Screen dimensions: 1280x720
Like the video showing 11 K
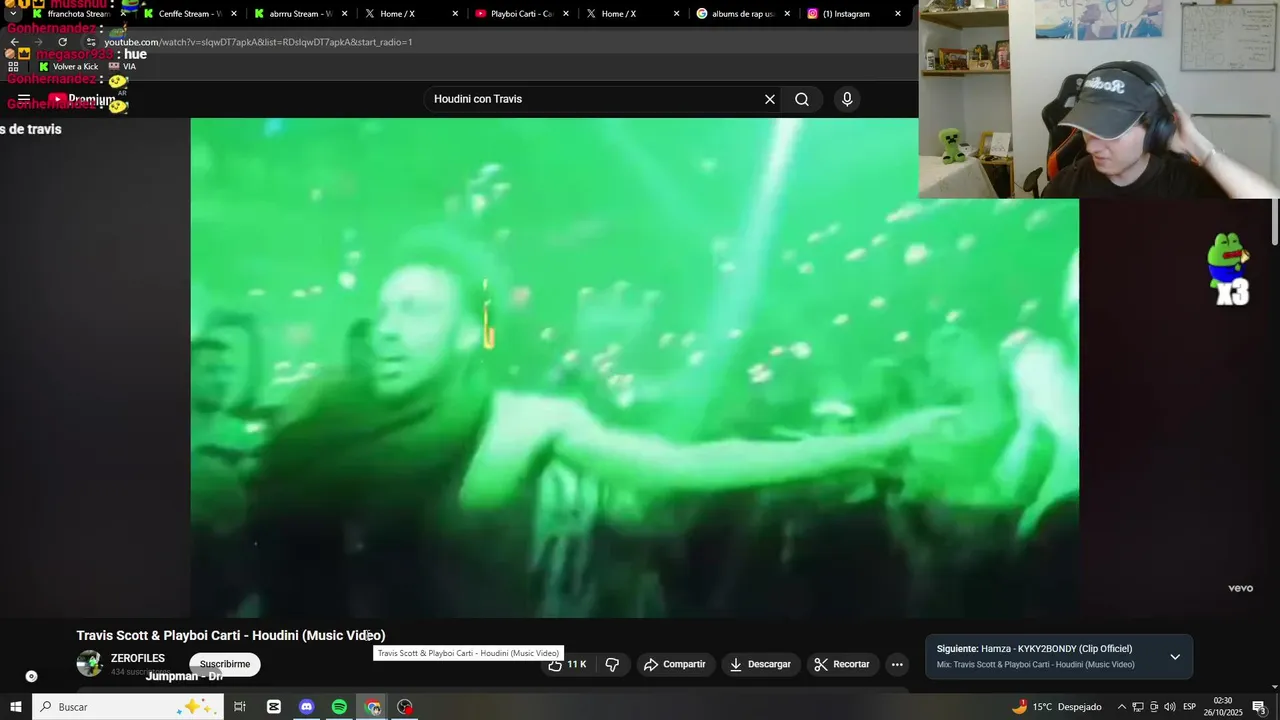[567, 664]
